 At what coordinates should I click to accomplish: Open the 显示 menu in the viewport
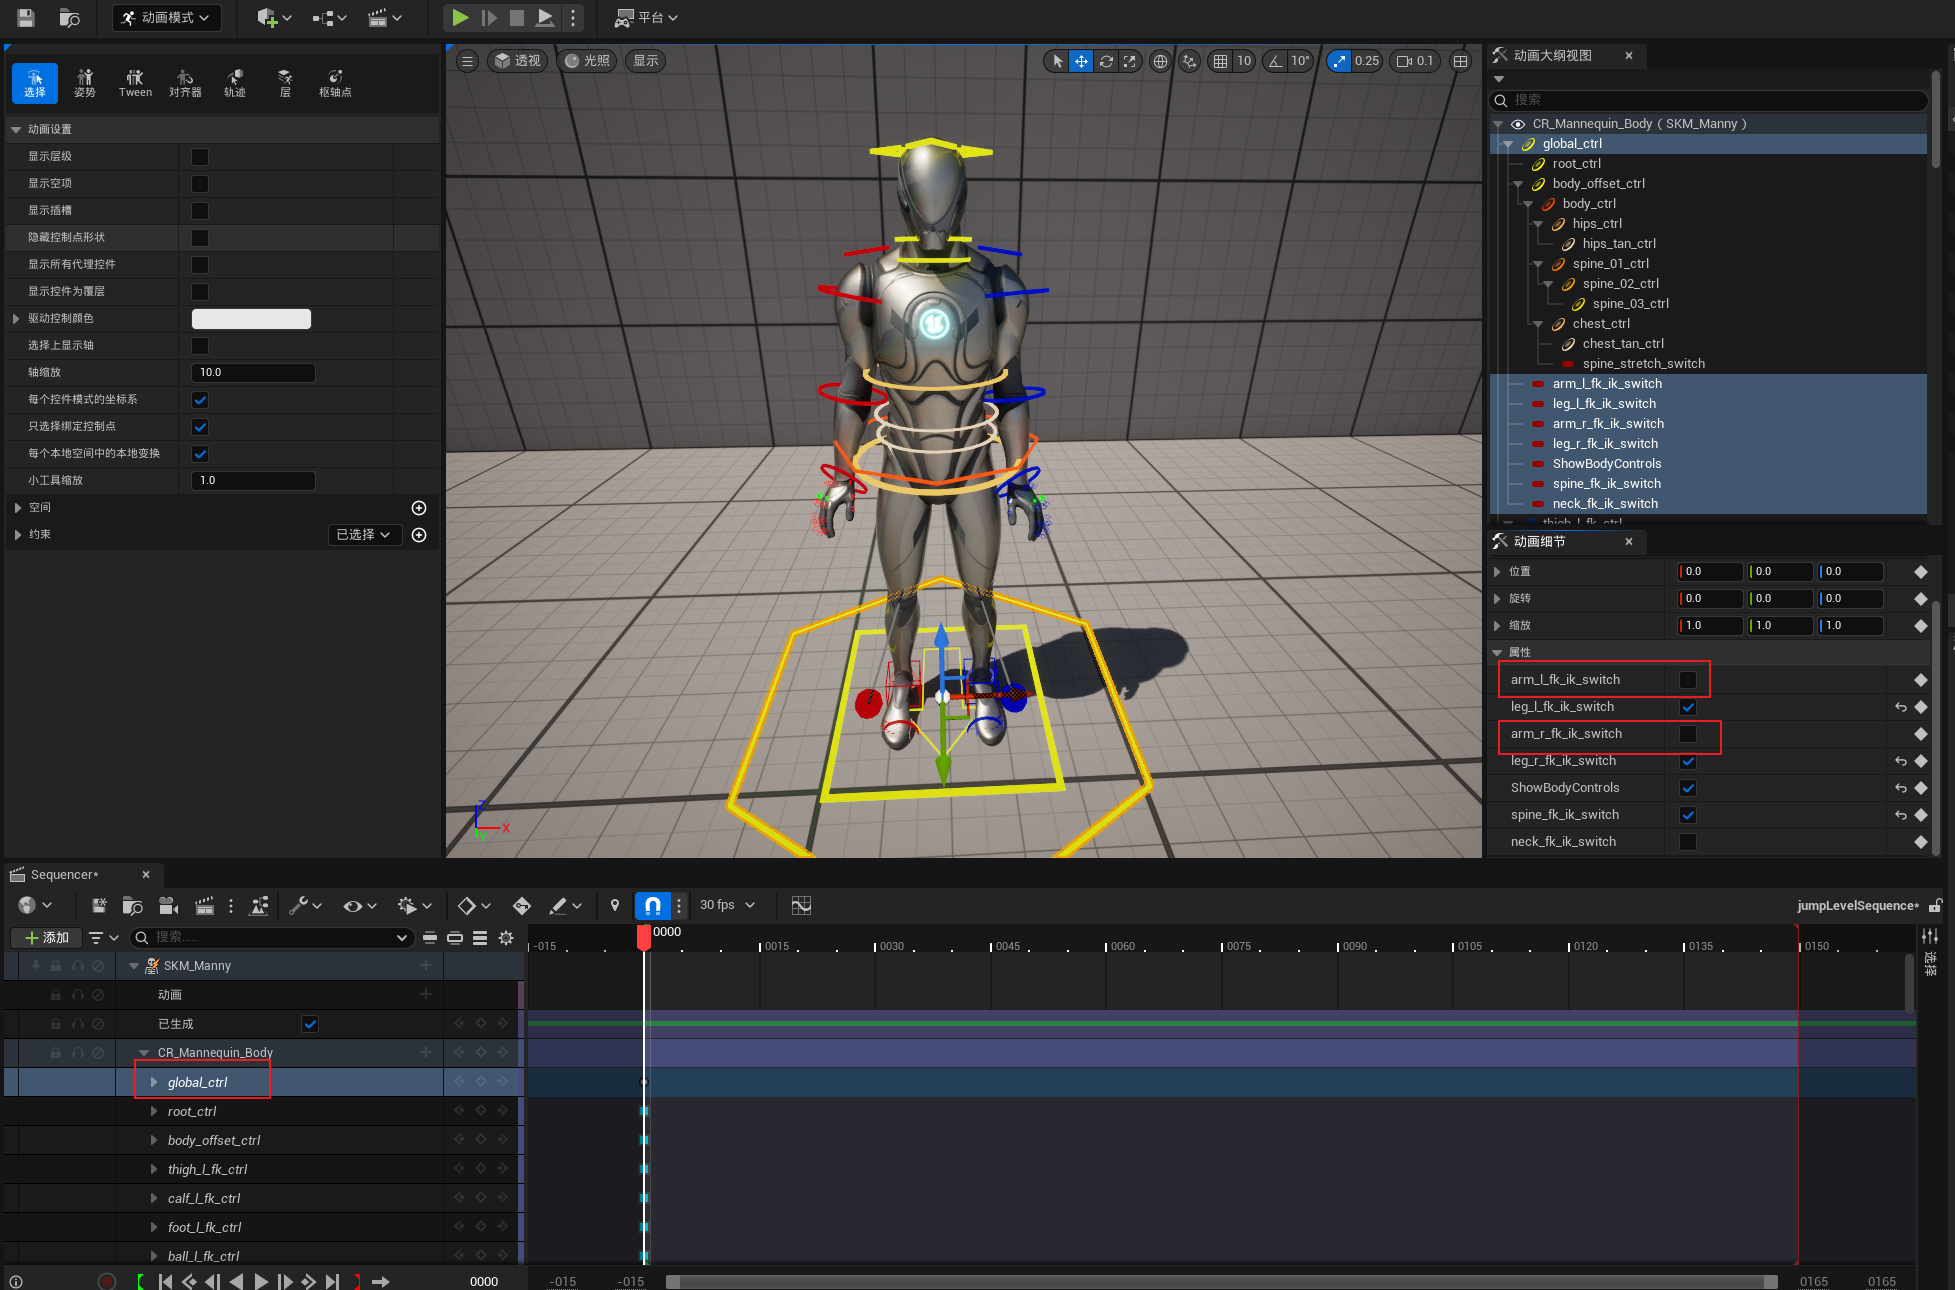coord(646,61)
